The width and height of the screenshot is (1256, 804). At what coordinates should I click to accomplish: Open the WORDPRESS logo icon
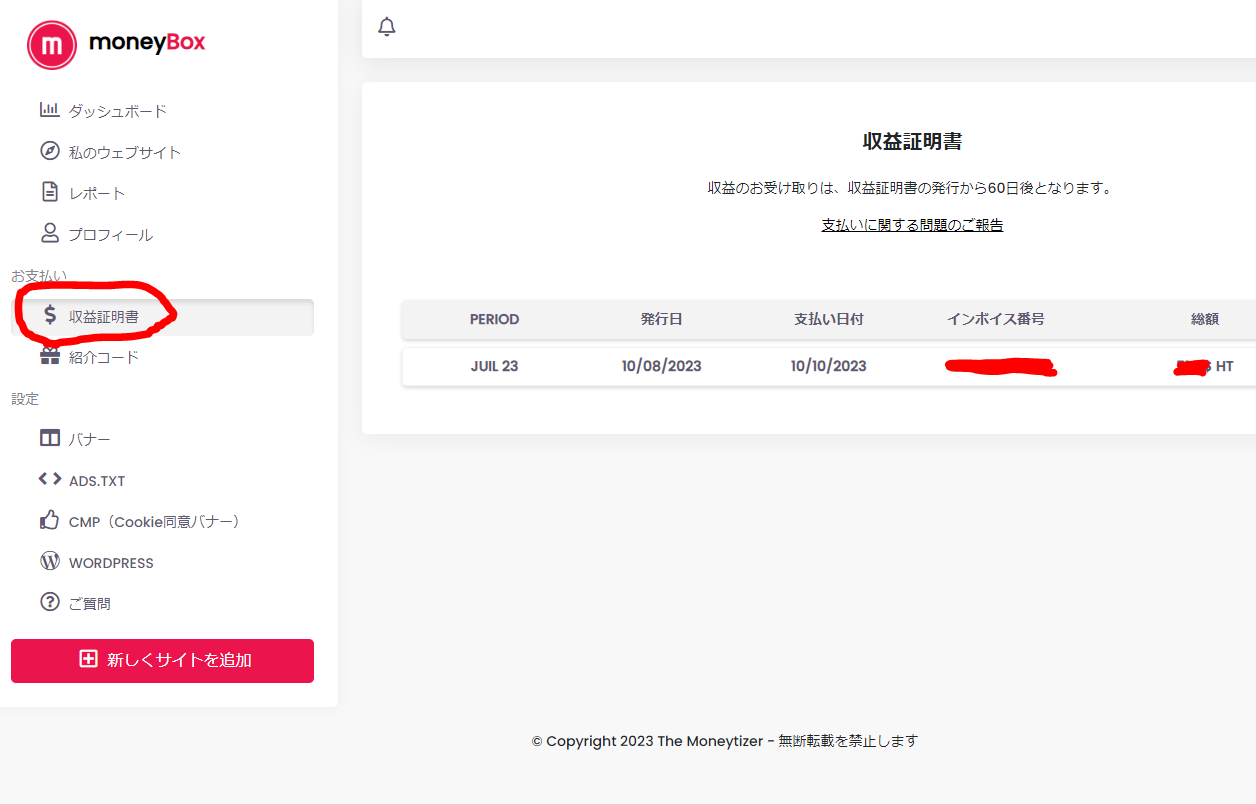49,561
